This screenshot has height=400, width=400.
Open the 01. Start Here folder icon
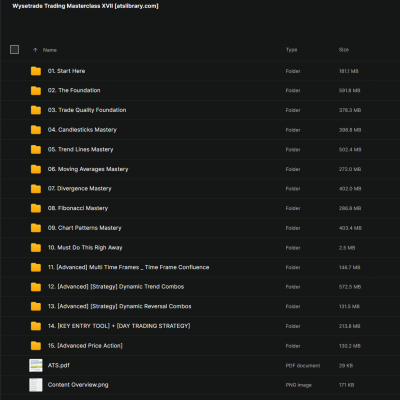[x=36, y=71]
